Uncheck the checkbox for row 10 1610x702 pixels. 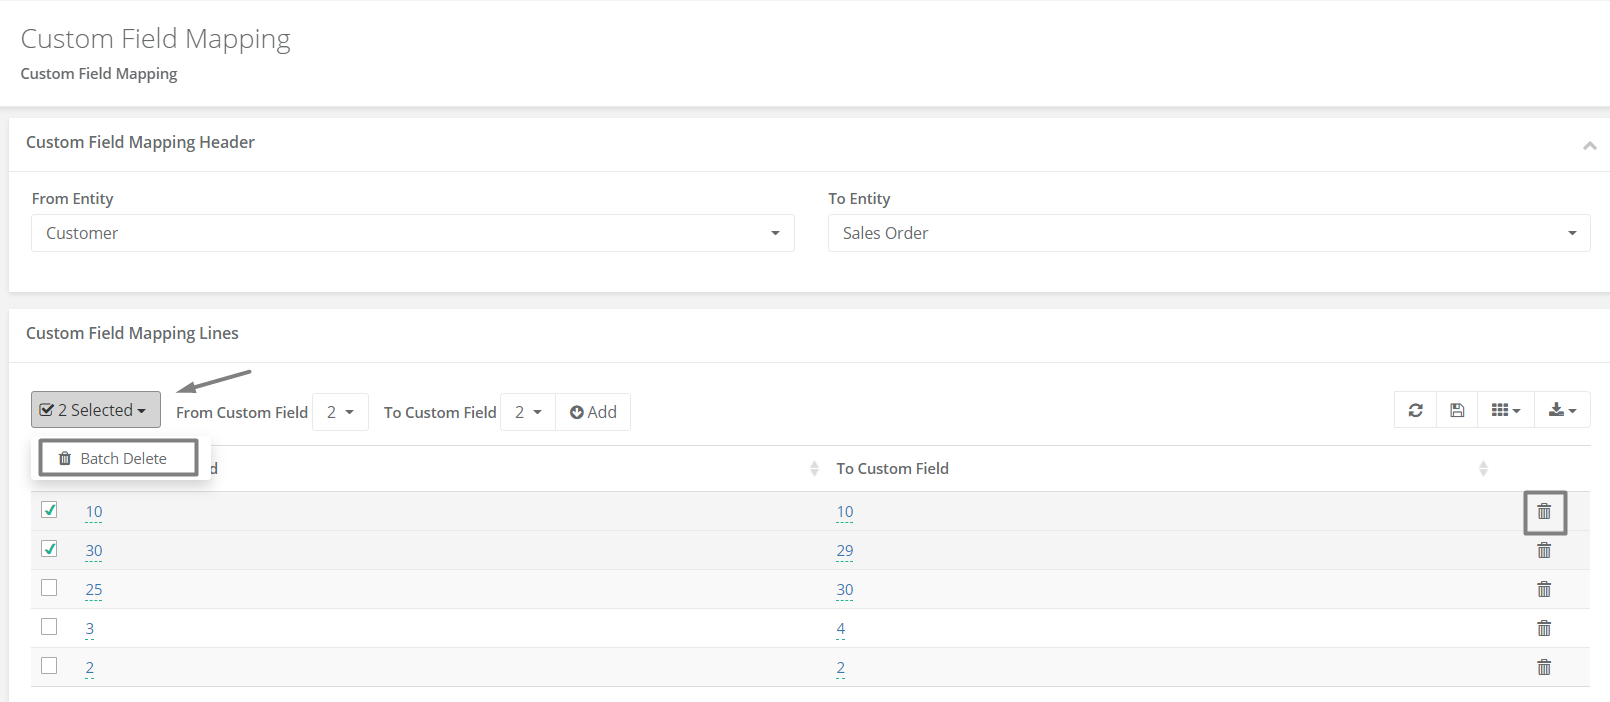(x=49, y=510)
